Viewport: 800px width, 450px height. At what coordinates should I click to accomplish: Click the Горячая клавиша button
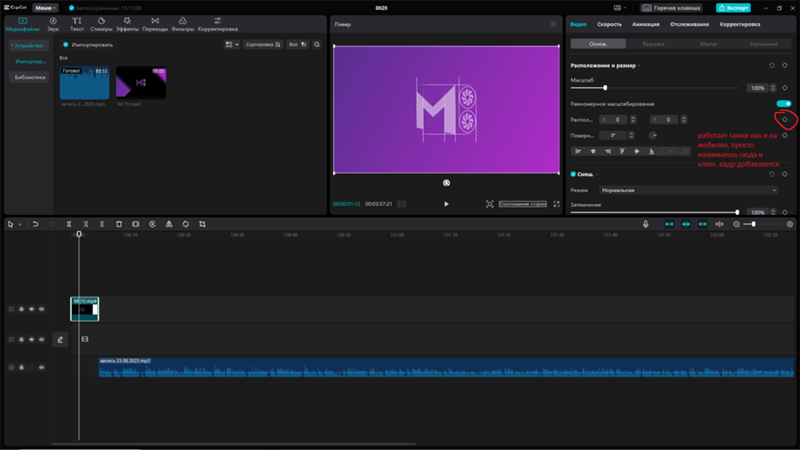click(x=671, y=8)
